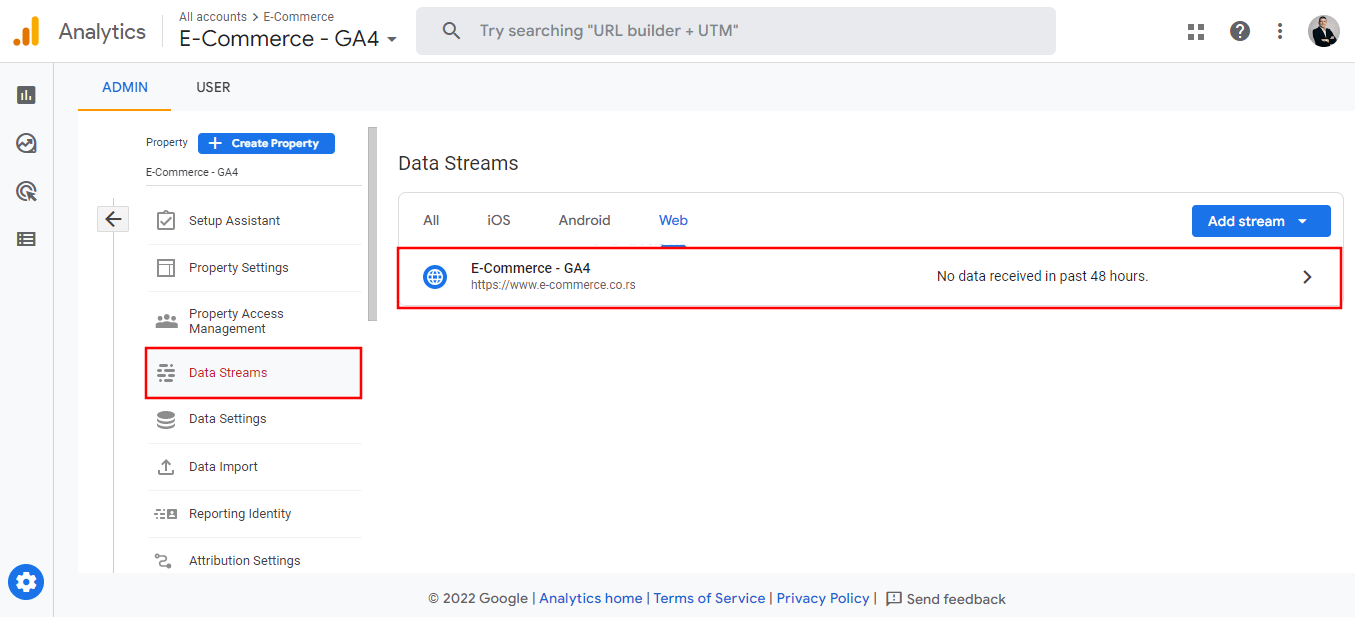The image size is (1355, 617).
Task: Click the Admin gear icon at bottom left
Action: (25, 582)
